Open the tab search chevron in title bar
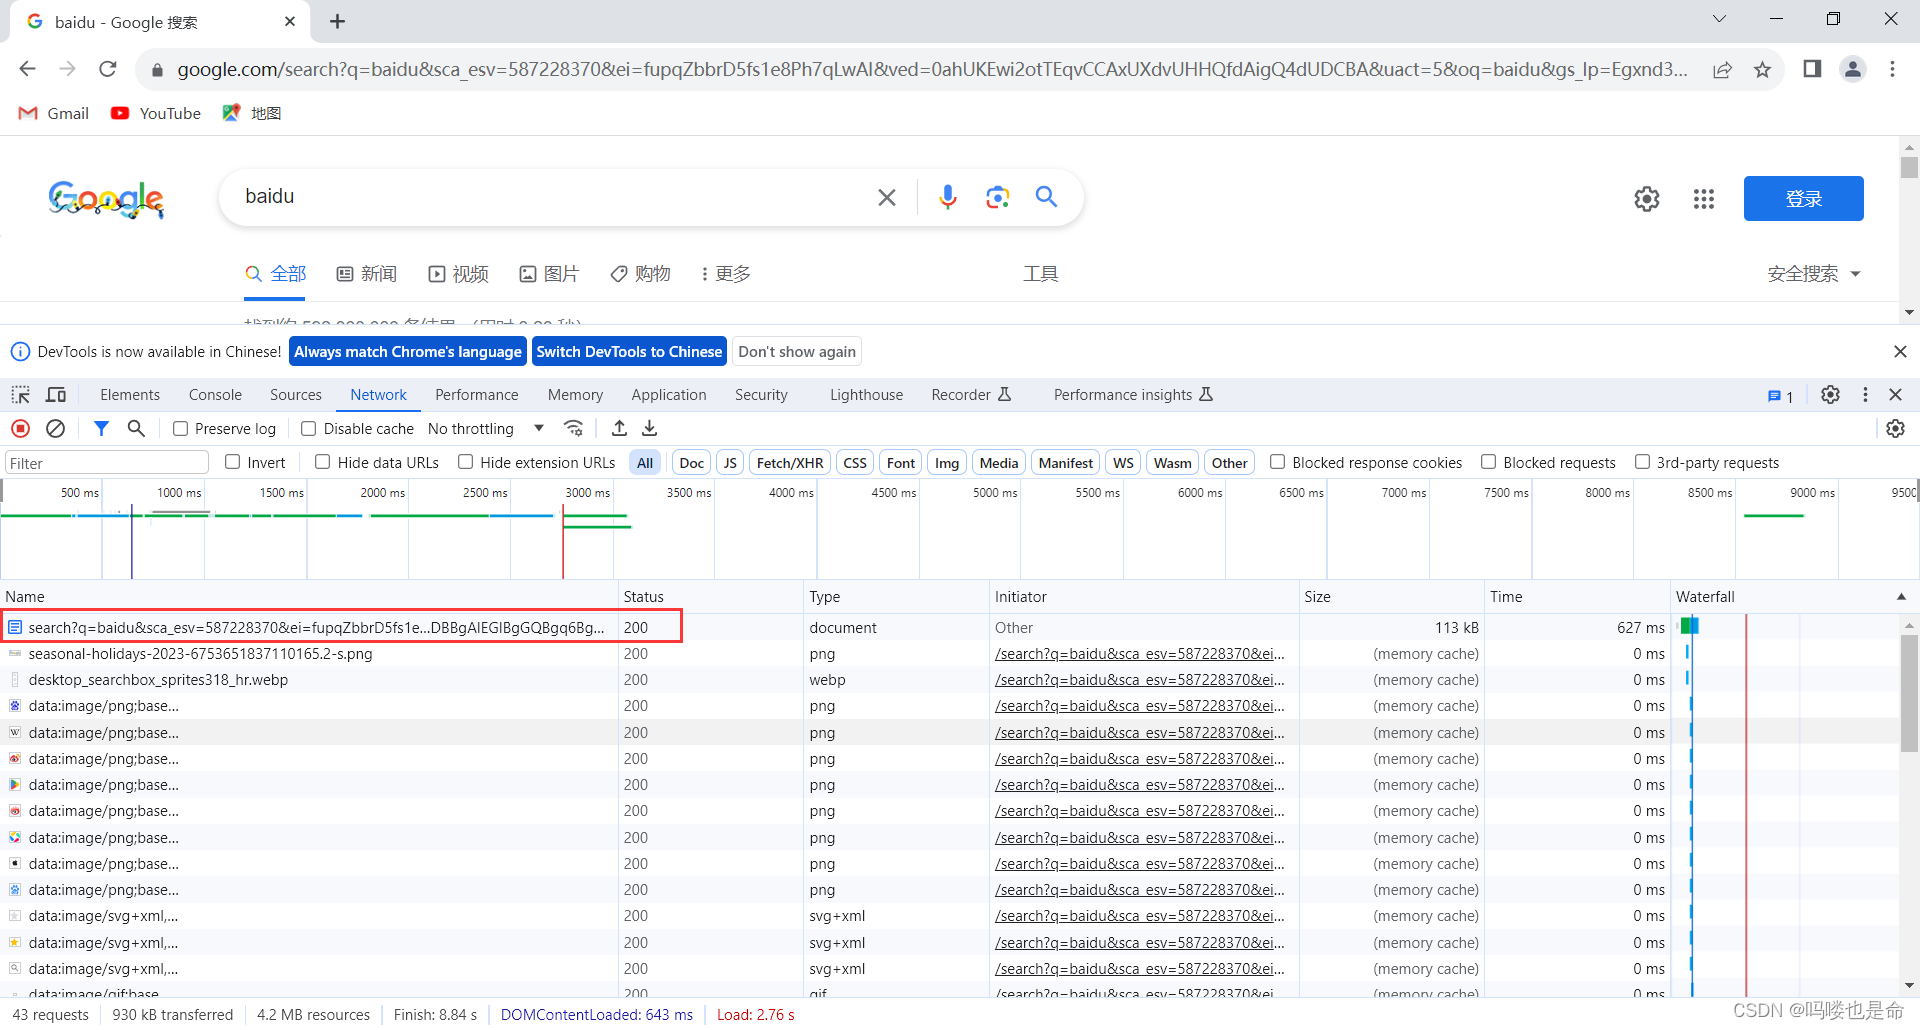The image size is (1920, 1030). pyautogui.click(x=1719, y=19)
